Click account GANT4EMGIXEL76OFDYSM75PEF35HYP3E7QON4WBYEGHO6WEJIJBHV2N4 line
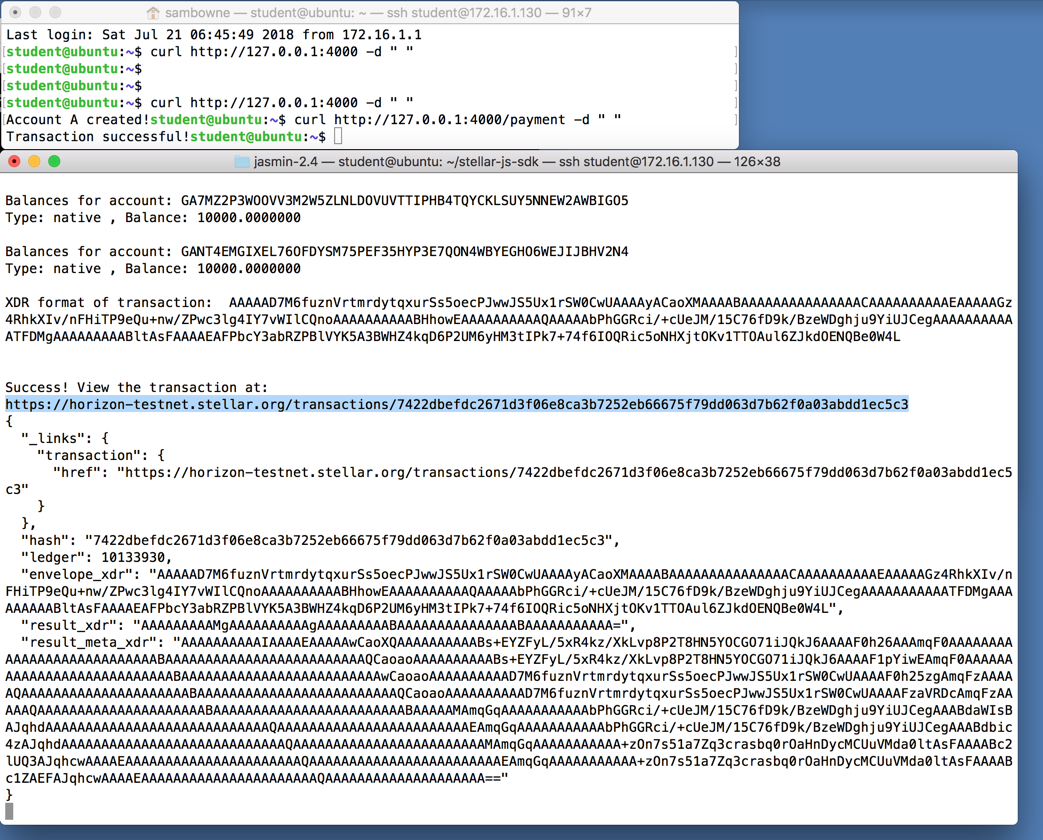The height and width of the screenshot is (840, 1043). click(317, 251)
